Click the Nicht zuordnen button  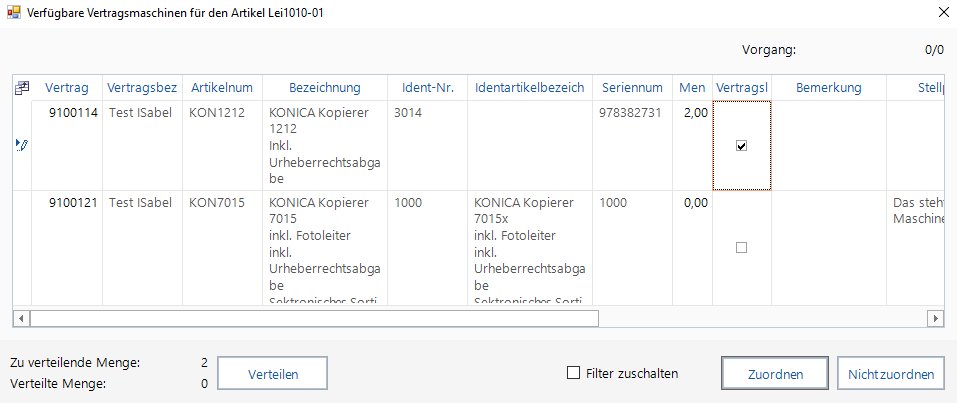point(890,374)
